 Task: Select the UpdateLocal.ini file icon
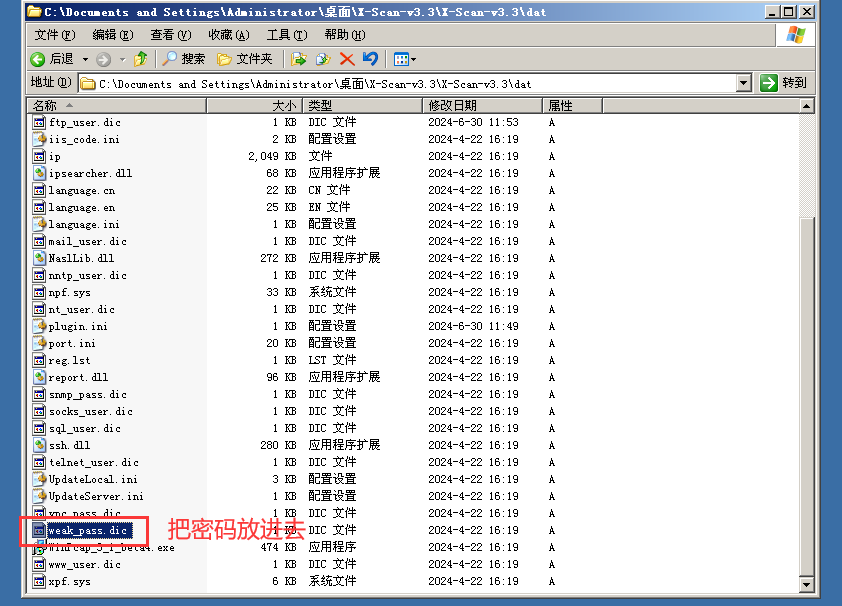tap(39, 479)
